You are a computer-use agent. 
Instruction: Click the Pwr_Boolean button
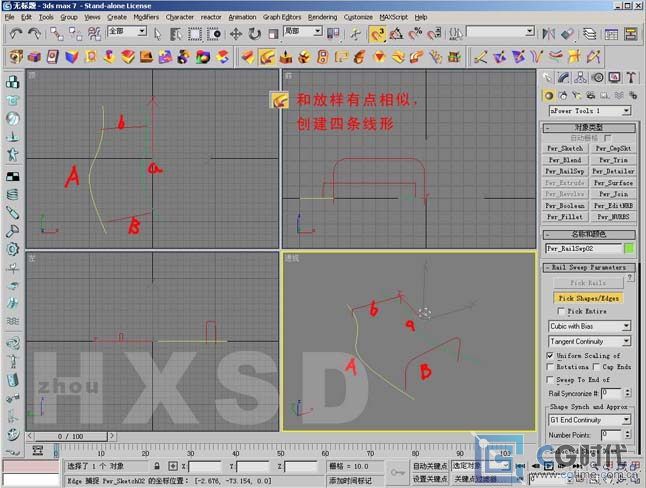[x=565, y=205]
